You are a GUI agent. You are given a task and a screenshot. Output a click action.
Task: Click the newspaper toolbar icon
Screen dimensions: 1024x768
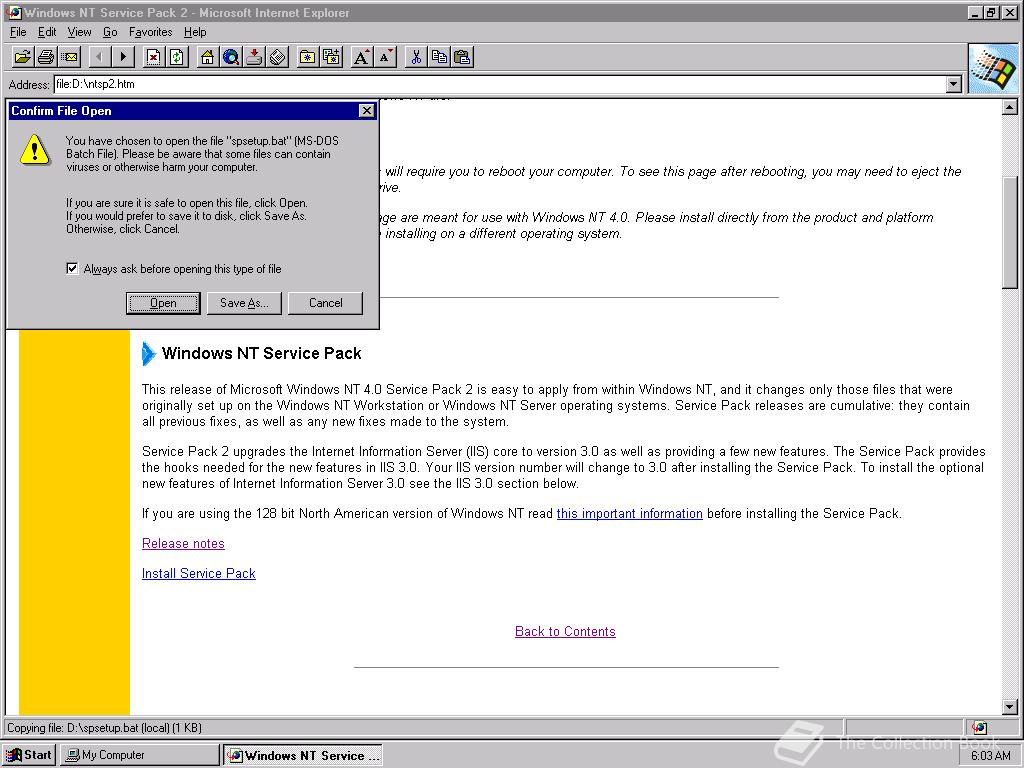(x=278, y=57)
